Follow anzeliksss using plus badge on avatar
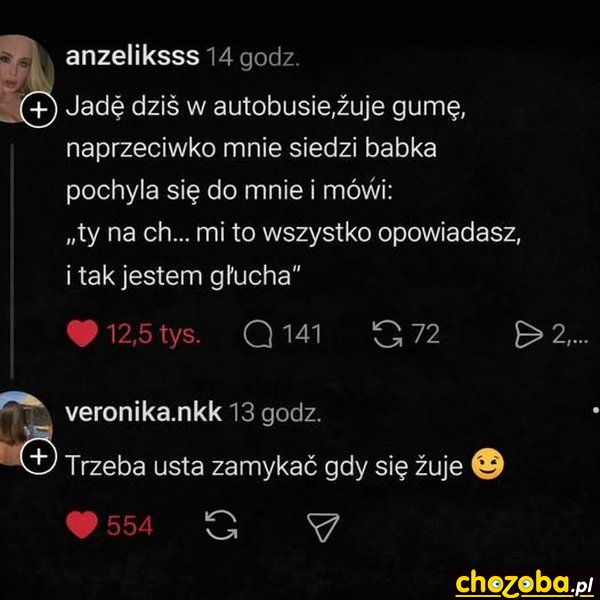 point(38,109)
